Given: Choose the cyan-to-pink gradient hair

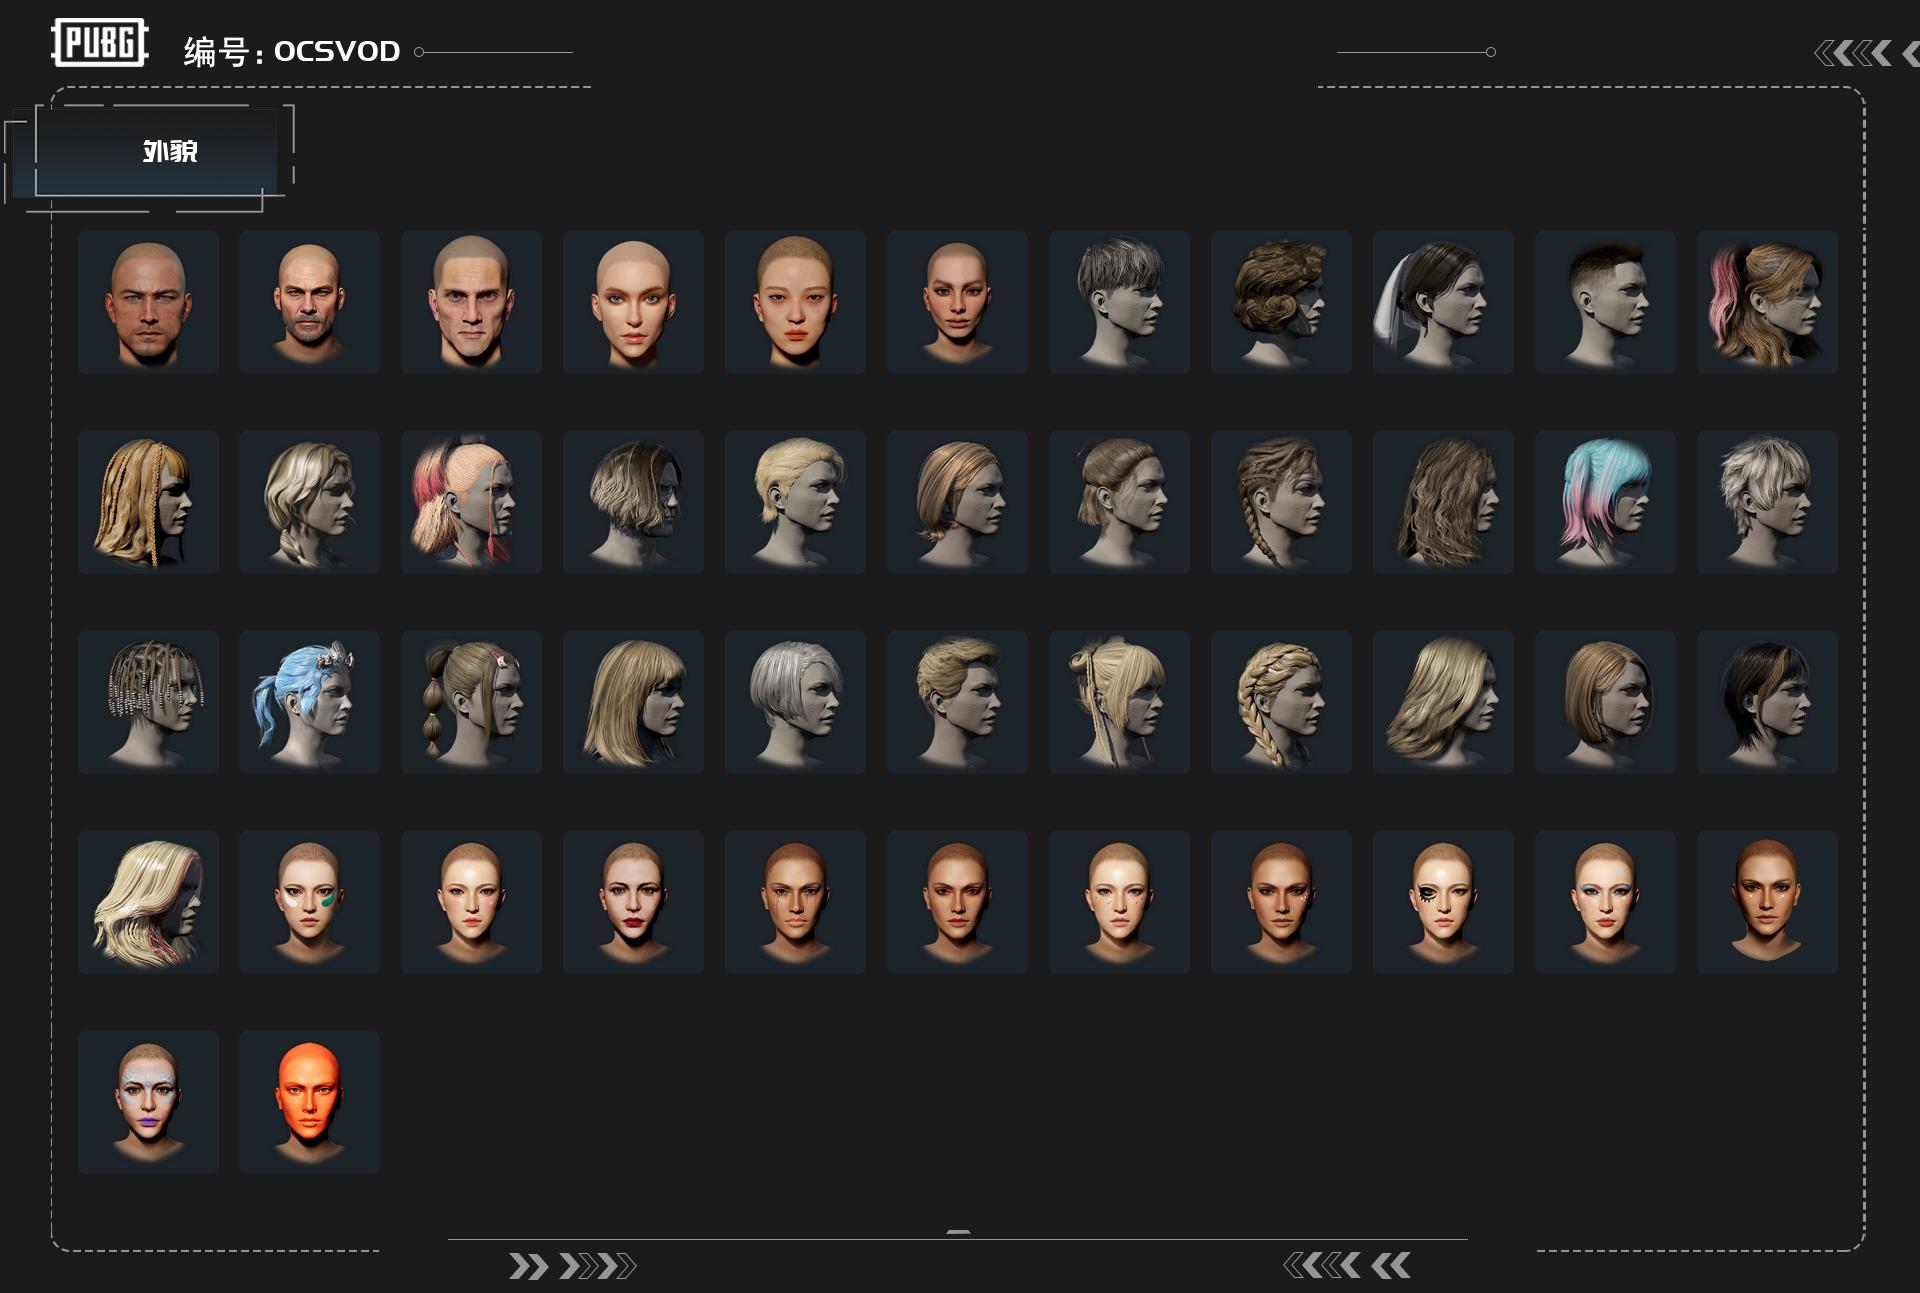Looking at the screenshot, I should [x=1605, y=502].
